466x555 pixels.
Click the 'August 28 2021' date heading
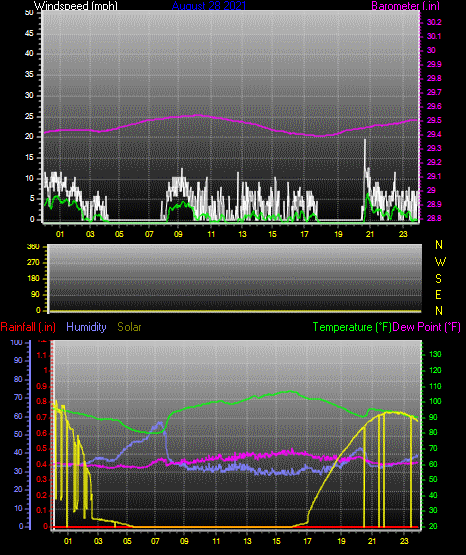(x=209, y=6)
